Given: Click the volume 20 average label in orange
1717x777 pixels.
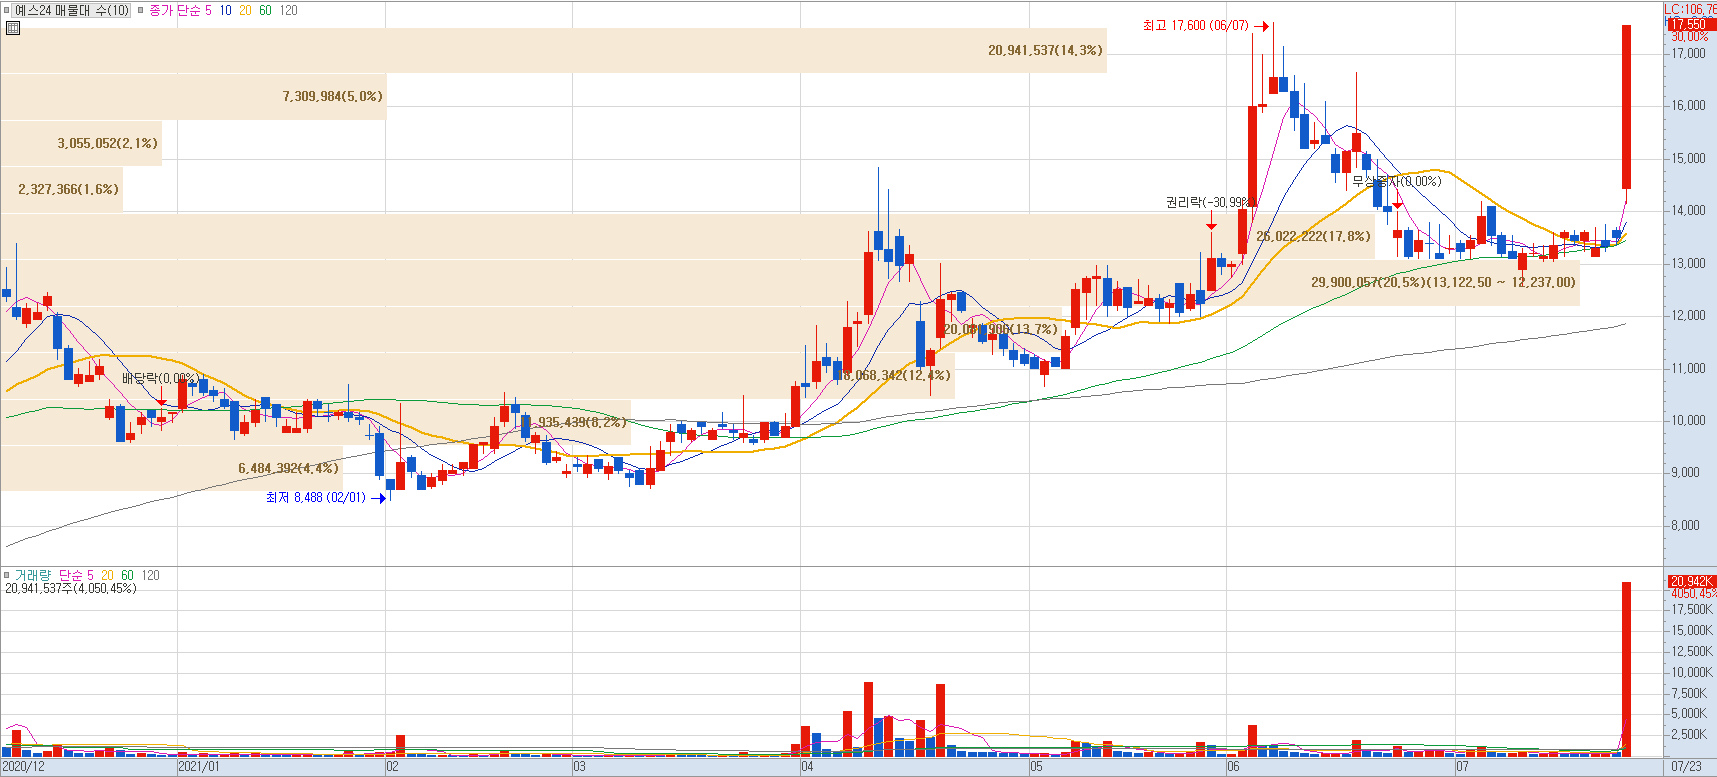Looking at the screenshot, I should point(107,575).
